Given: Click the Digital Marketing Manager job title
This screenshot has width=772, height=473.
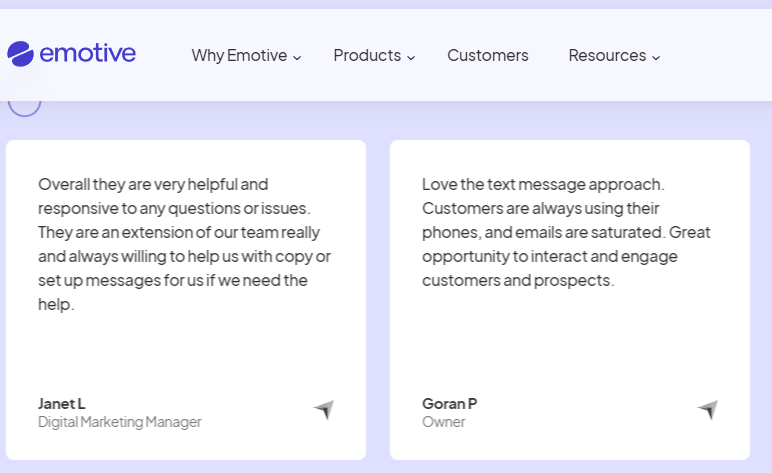Looking at the screenshot, I should pos(120,422).
